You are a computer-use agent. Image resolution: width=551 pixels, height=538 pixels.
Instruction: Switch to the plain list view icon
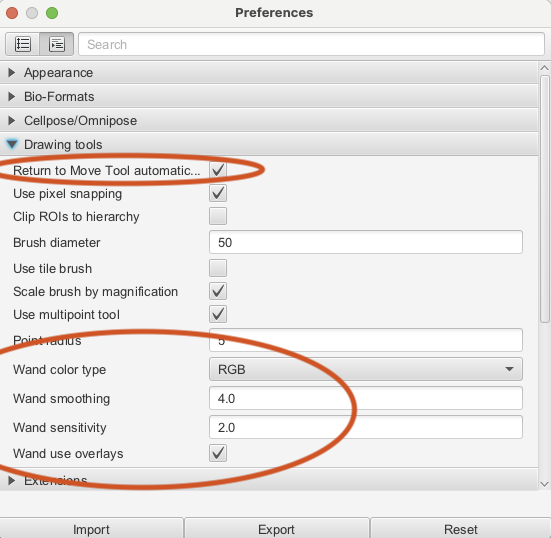click(22, 44)
